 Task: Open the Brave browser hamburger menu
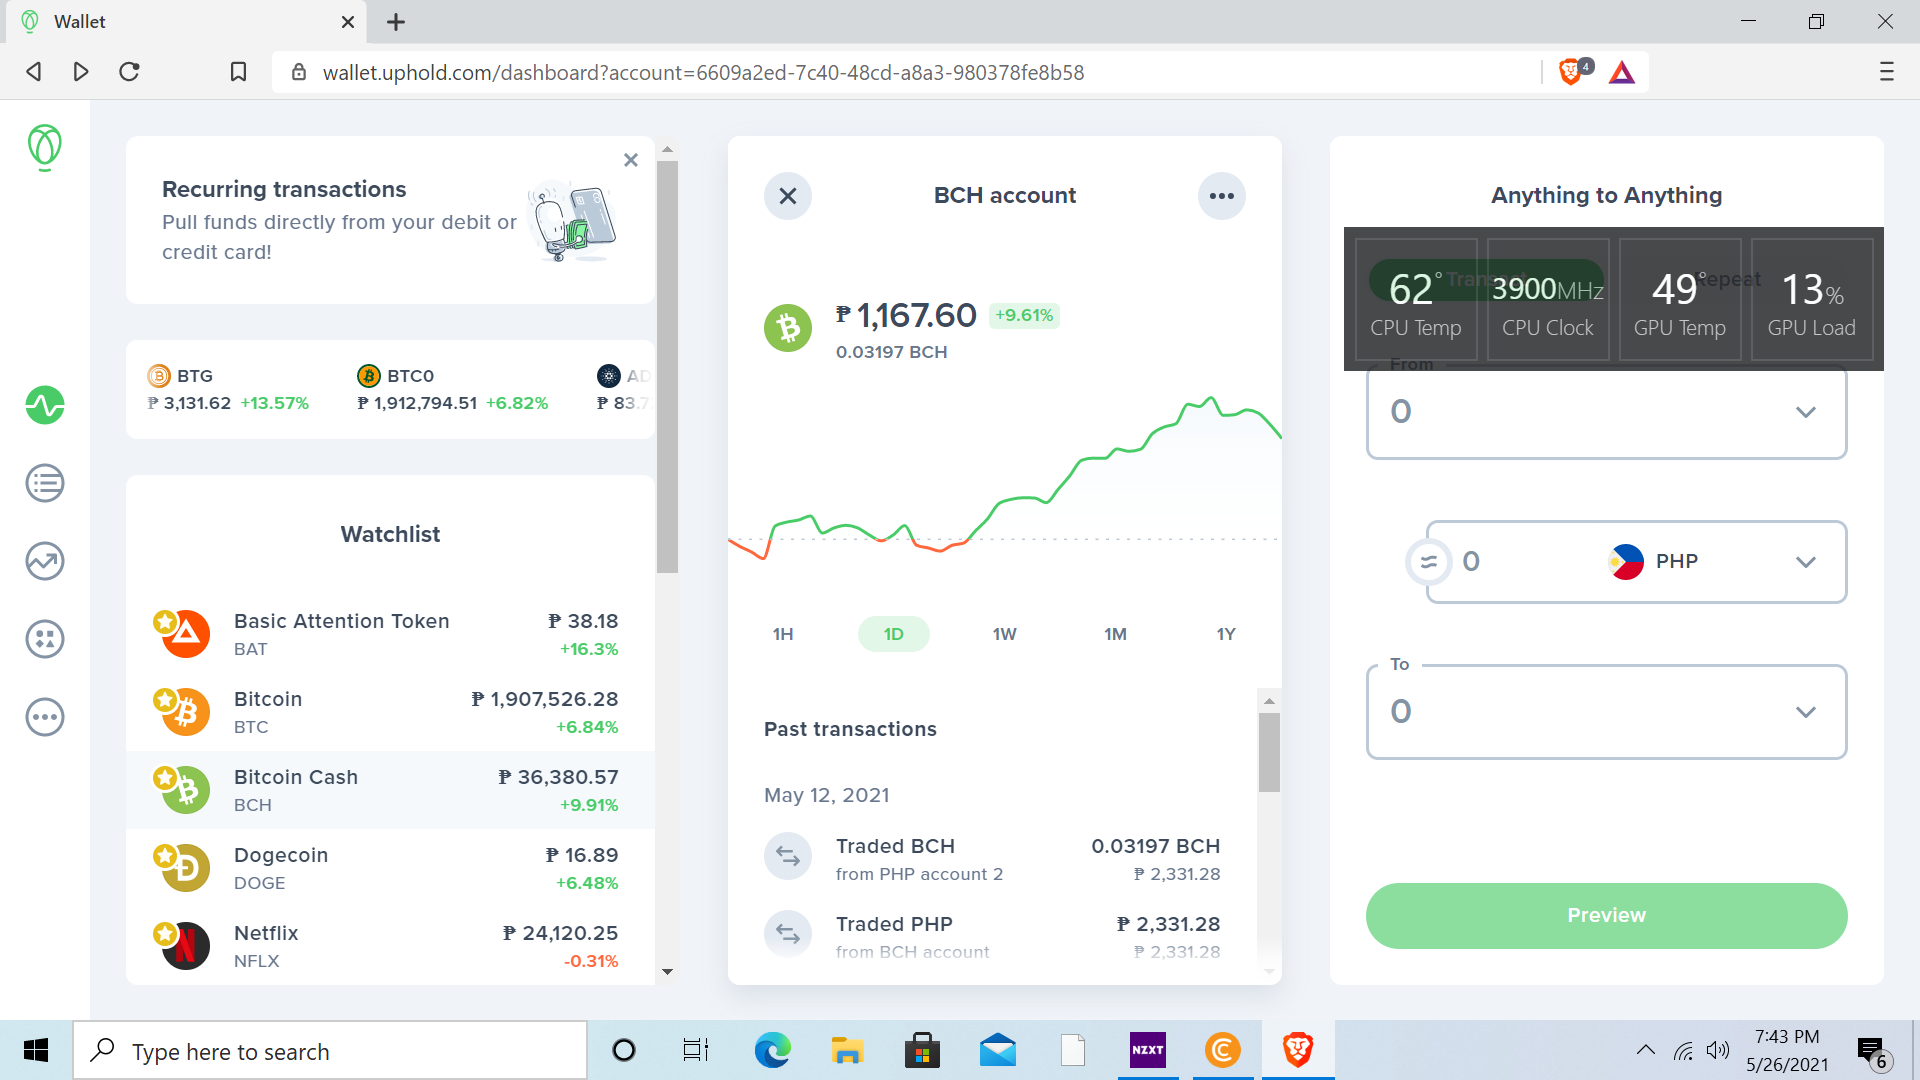pos(1887,72)
